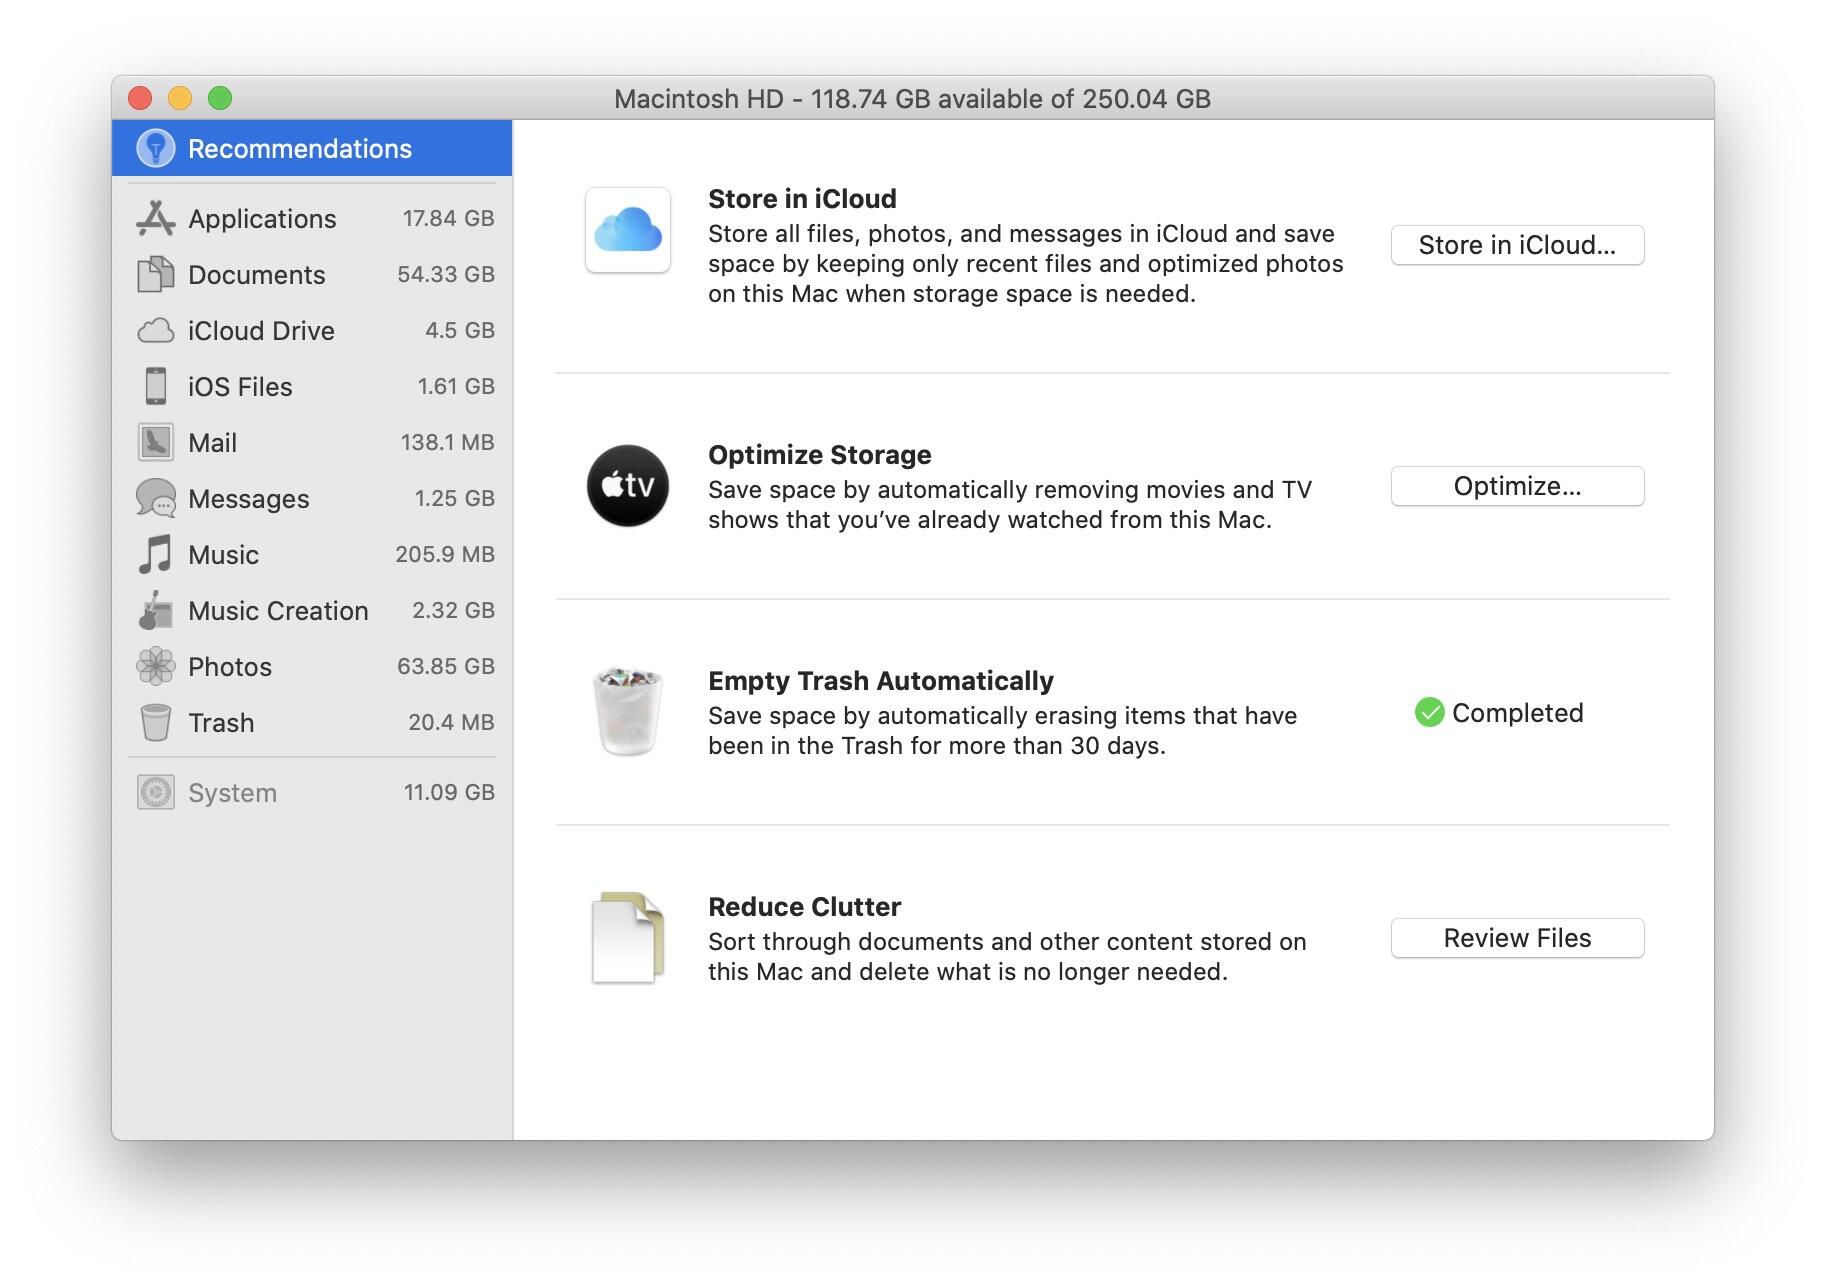Click the Documents sidebar icon
The height and width of the screenshot is (1288, 1826).
coord(156,274)
